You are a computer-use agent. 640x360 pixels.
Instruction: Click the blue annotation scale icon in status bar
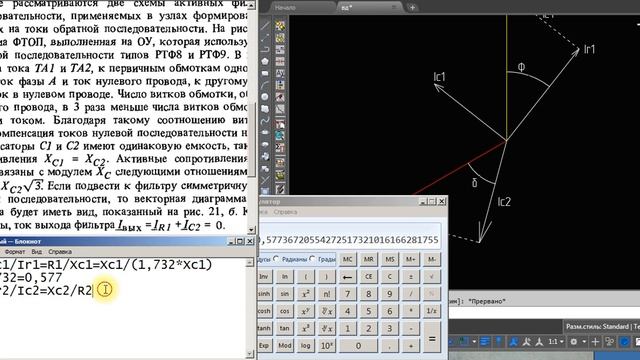click(x=513, y=342)
